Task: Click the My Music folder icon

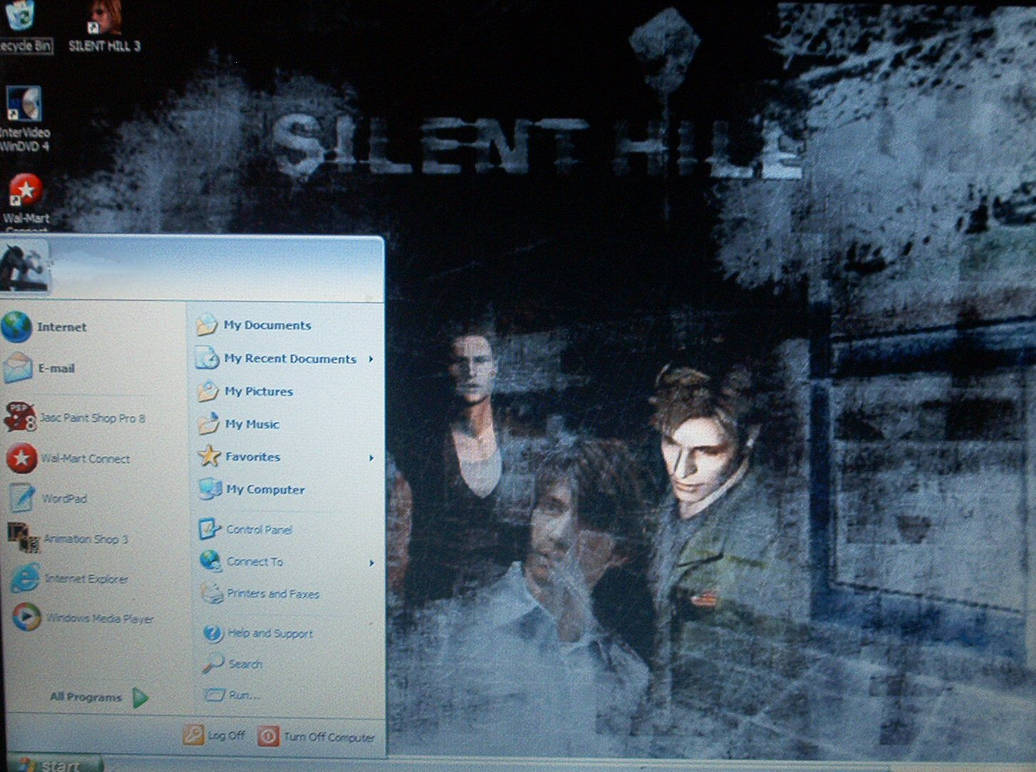Action: pyautogui.click(x=209, y=423)
